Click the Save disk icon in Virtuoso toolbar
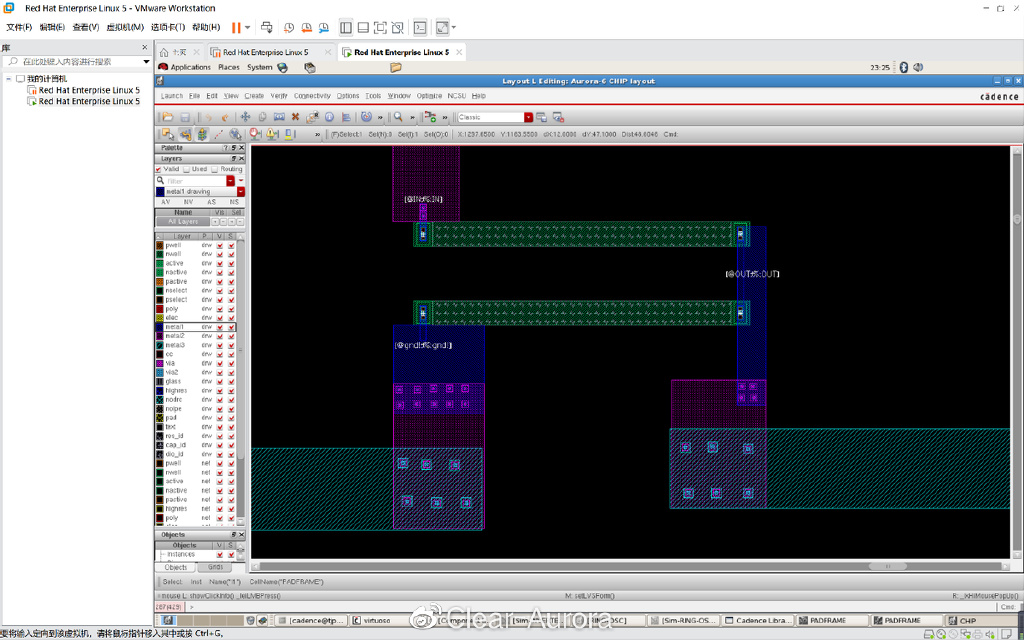Viewport: 1024px width, 640px height. [x=185, y=117]
